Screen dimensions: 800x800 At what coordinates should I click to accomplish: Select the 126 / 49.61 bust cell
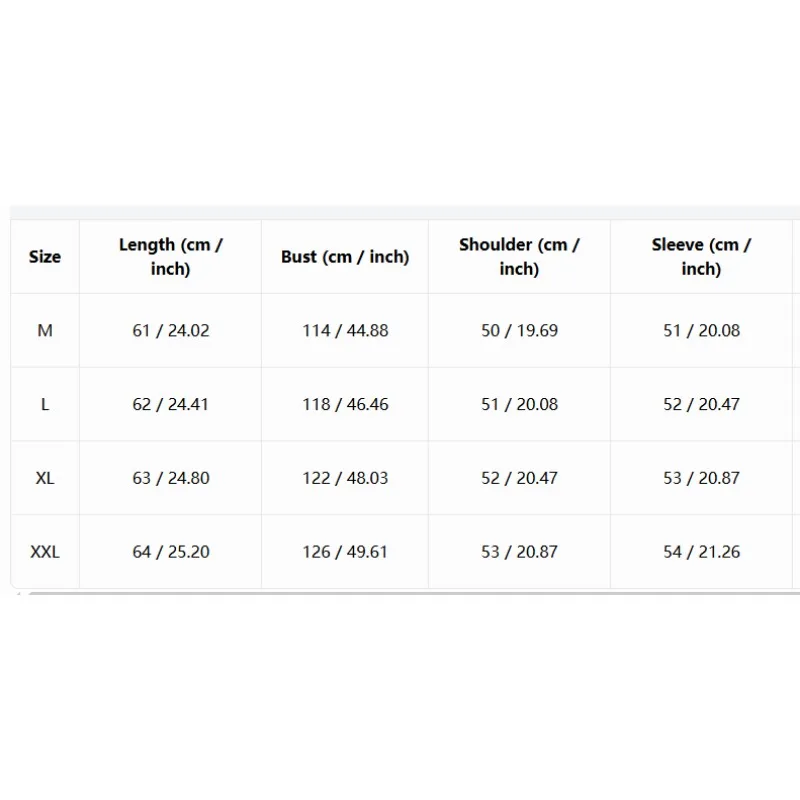tap(345, 552)
